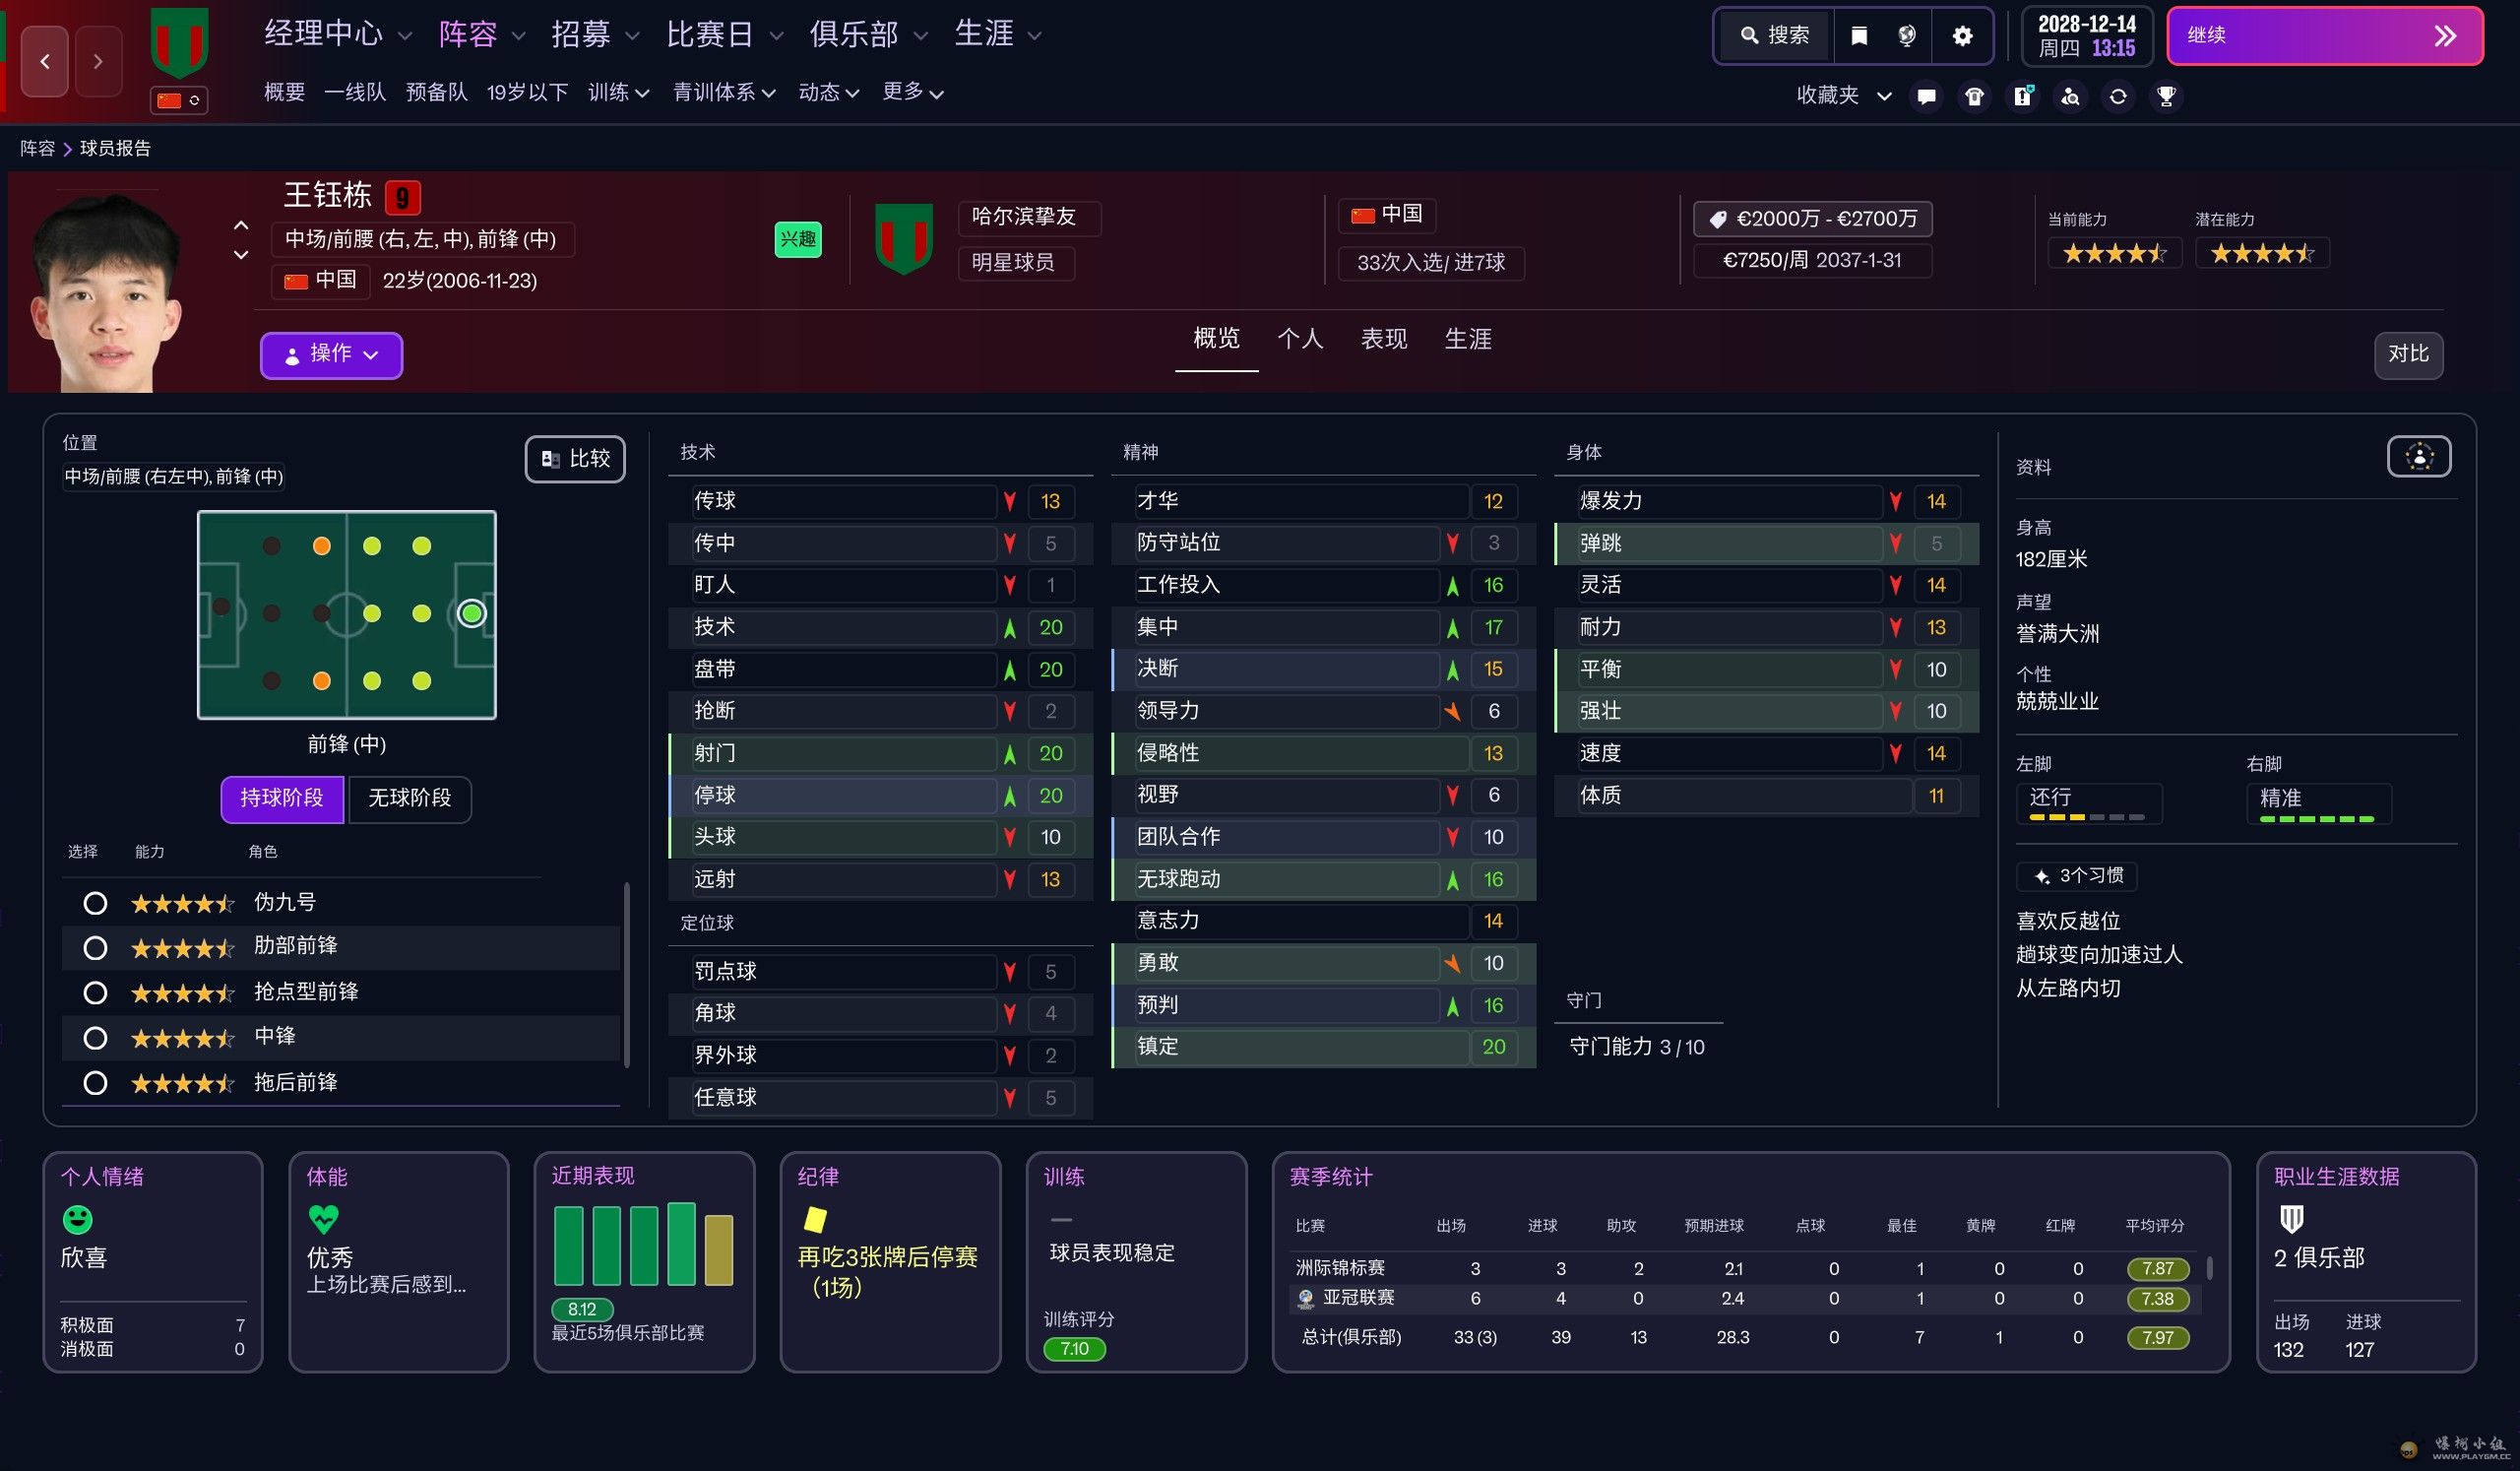
Task: Select the 肋部前锋 role radio button
Action: coord(95,947)
